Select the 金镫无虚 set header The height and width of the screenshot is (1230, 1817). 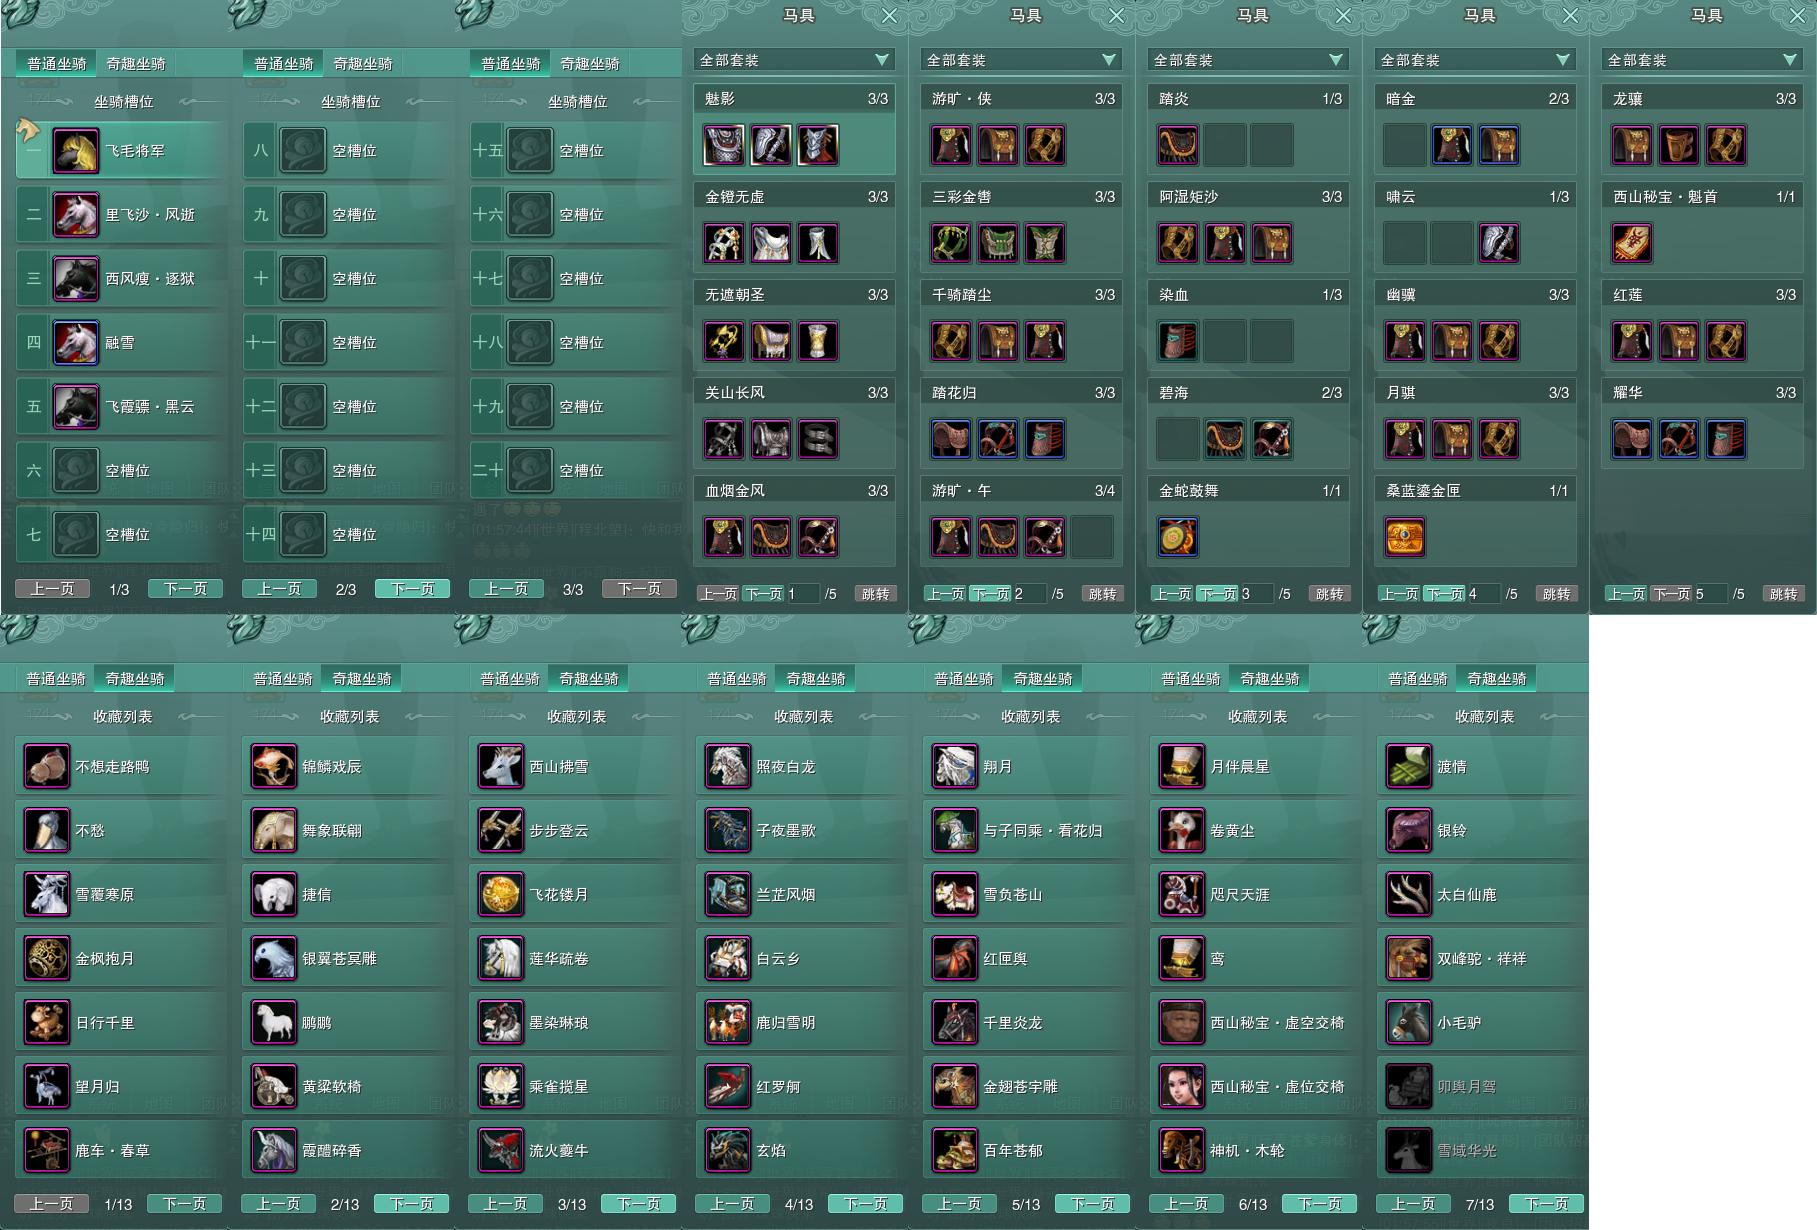pyautogui.click(x=795, y=197)
